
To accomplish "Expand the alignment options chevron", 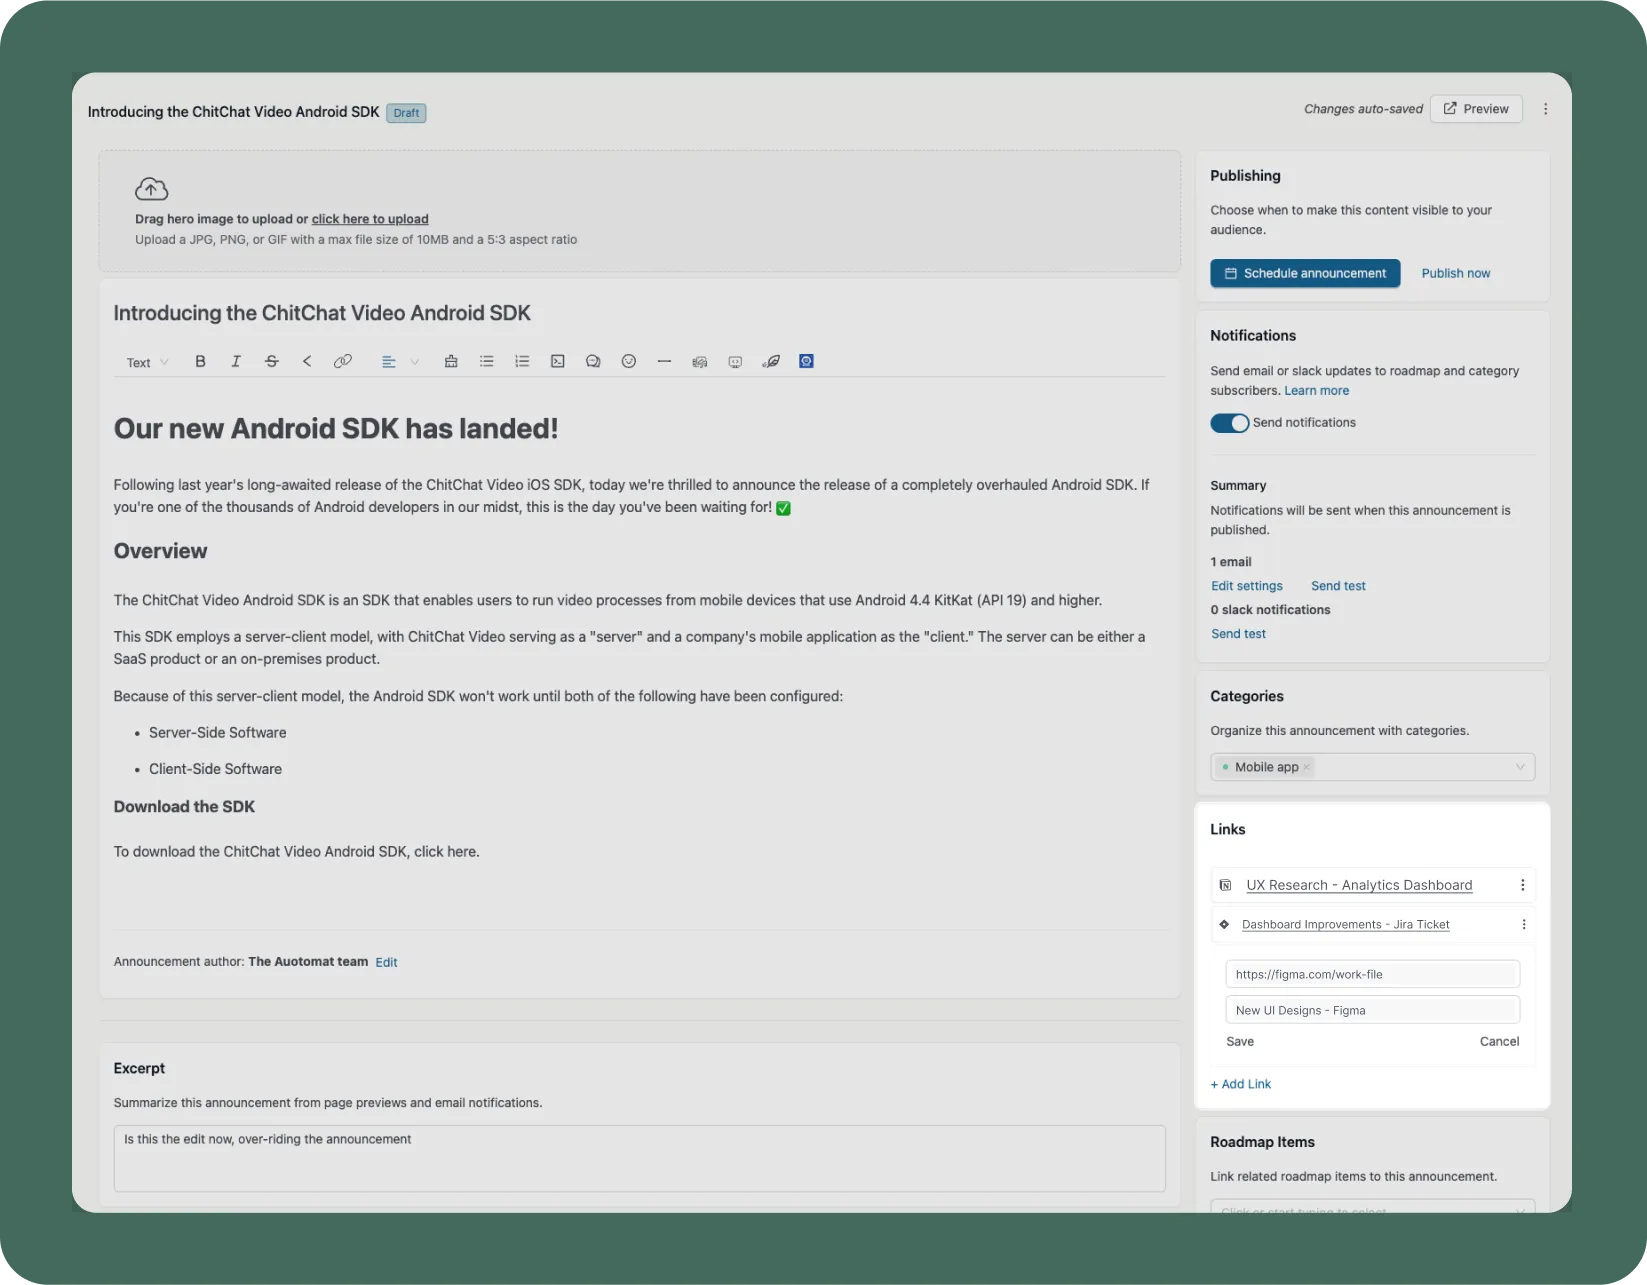I will (414, 361).
